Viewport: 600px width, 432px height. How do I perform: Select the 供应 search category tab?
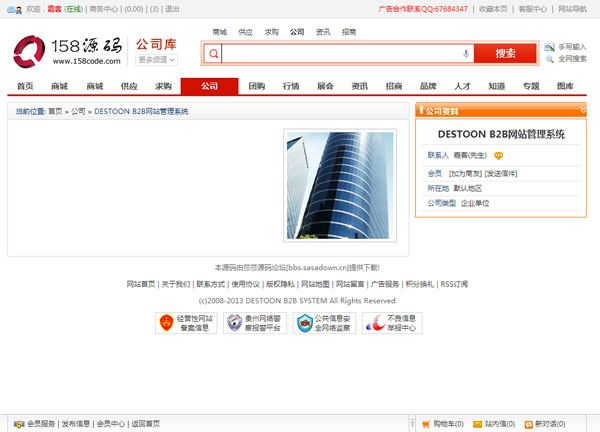[245, 32]
